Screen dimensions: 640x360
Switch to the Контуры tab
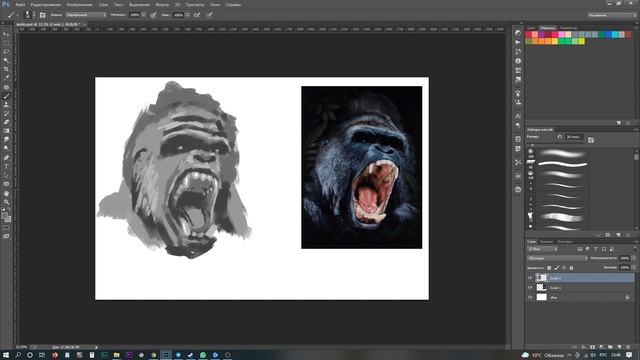565,242
